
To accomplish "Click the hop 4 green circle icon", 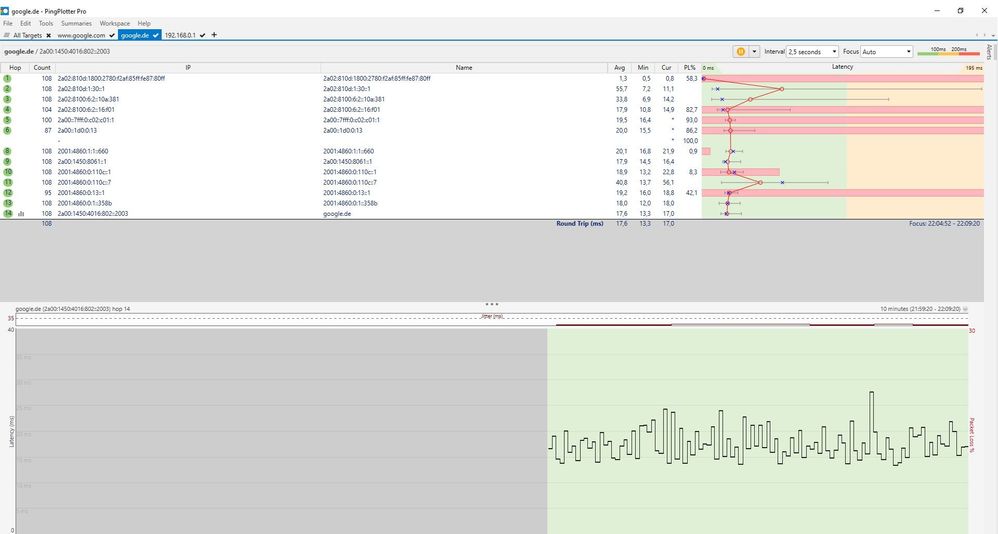I will (x=8, y=109).
